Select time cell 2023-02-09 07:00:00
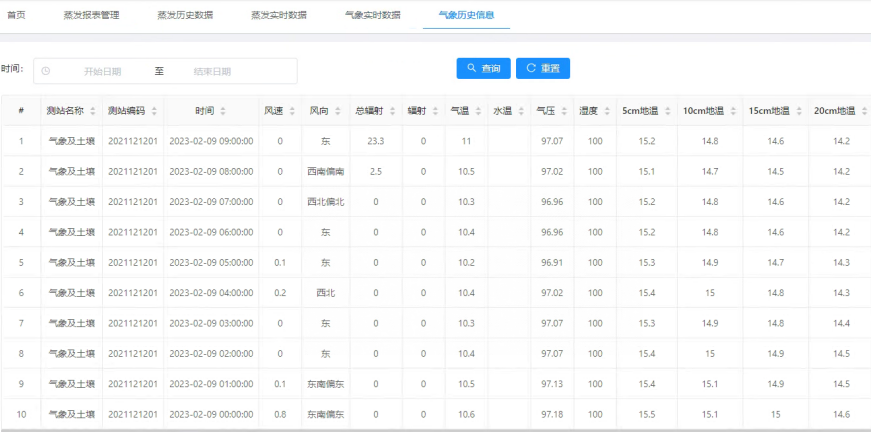Screen dimensions: 871x432 (x=211, y=202)
